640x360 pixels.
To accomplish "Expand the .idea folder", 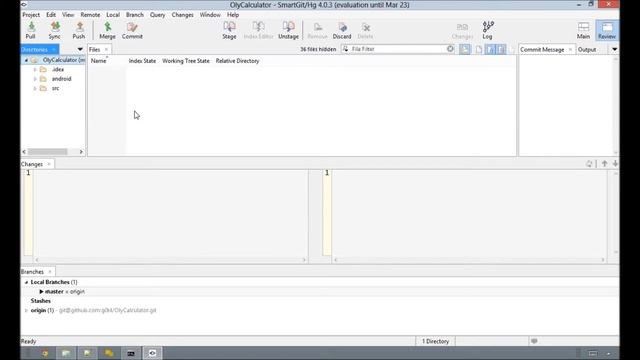I will point(35,69).
